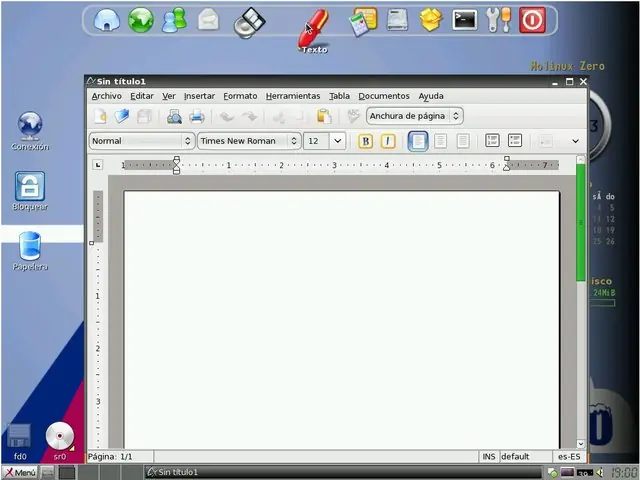
Task: Expand the toolbar overflow chevron
Action: [x=576, y=141]
